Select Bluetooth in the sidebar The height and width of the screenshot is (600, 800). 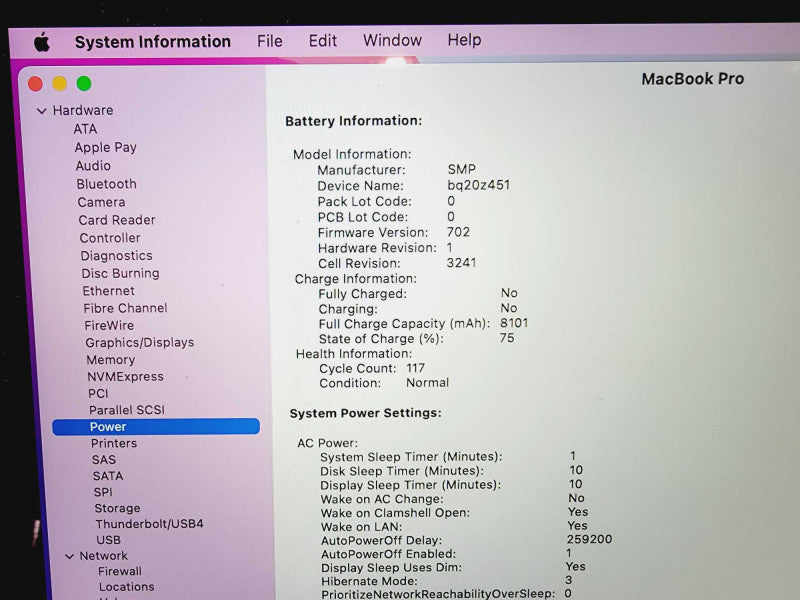(107, 184)
